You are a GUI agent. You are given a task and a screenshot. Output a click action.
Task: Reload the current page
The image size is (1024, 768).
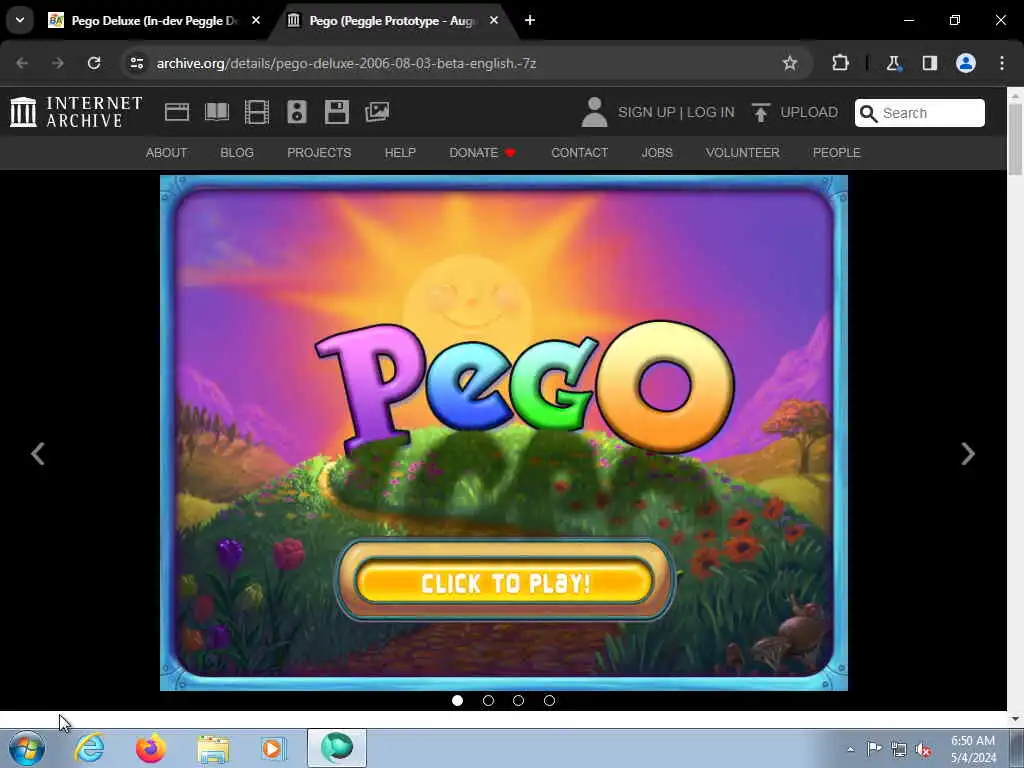(94, 63)
